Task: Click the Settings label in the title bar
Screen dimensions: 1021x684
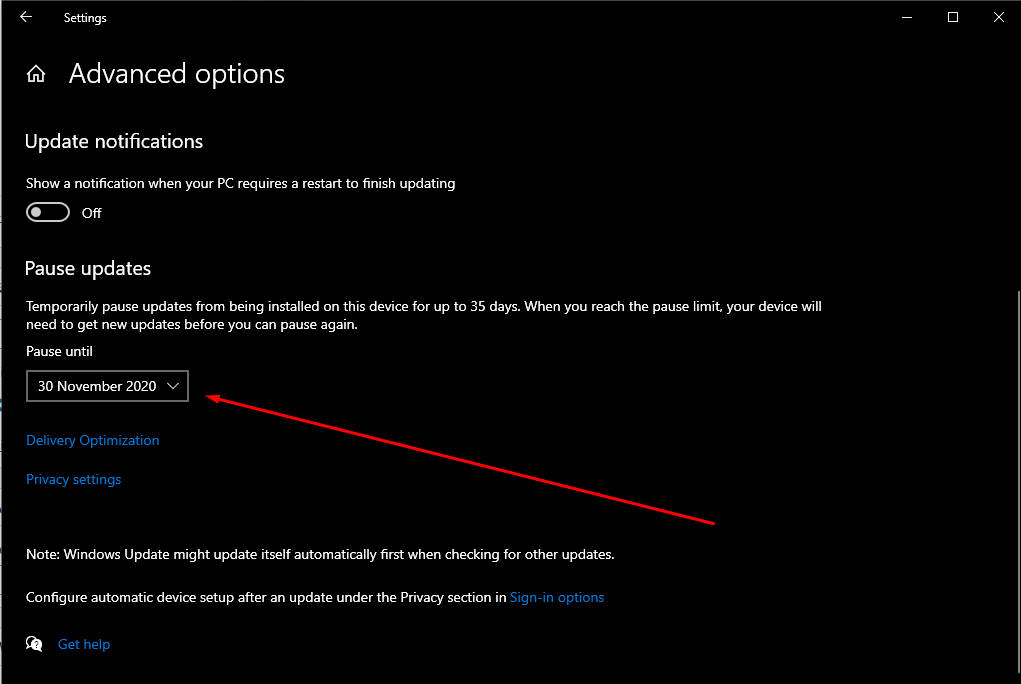Action: [84, 17]
